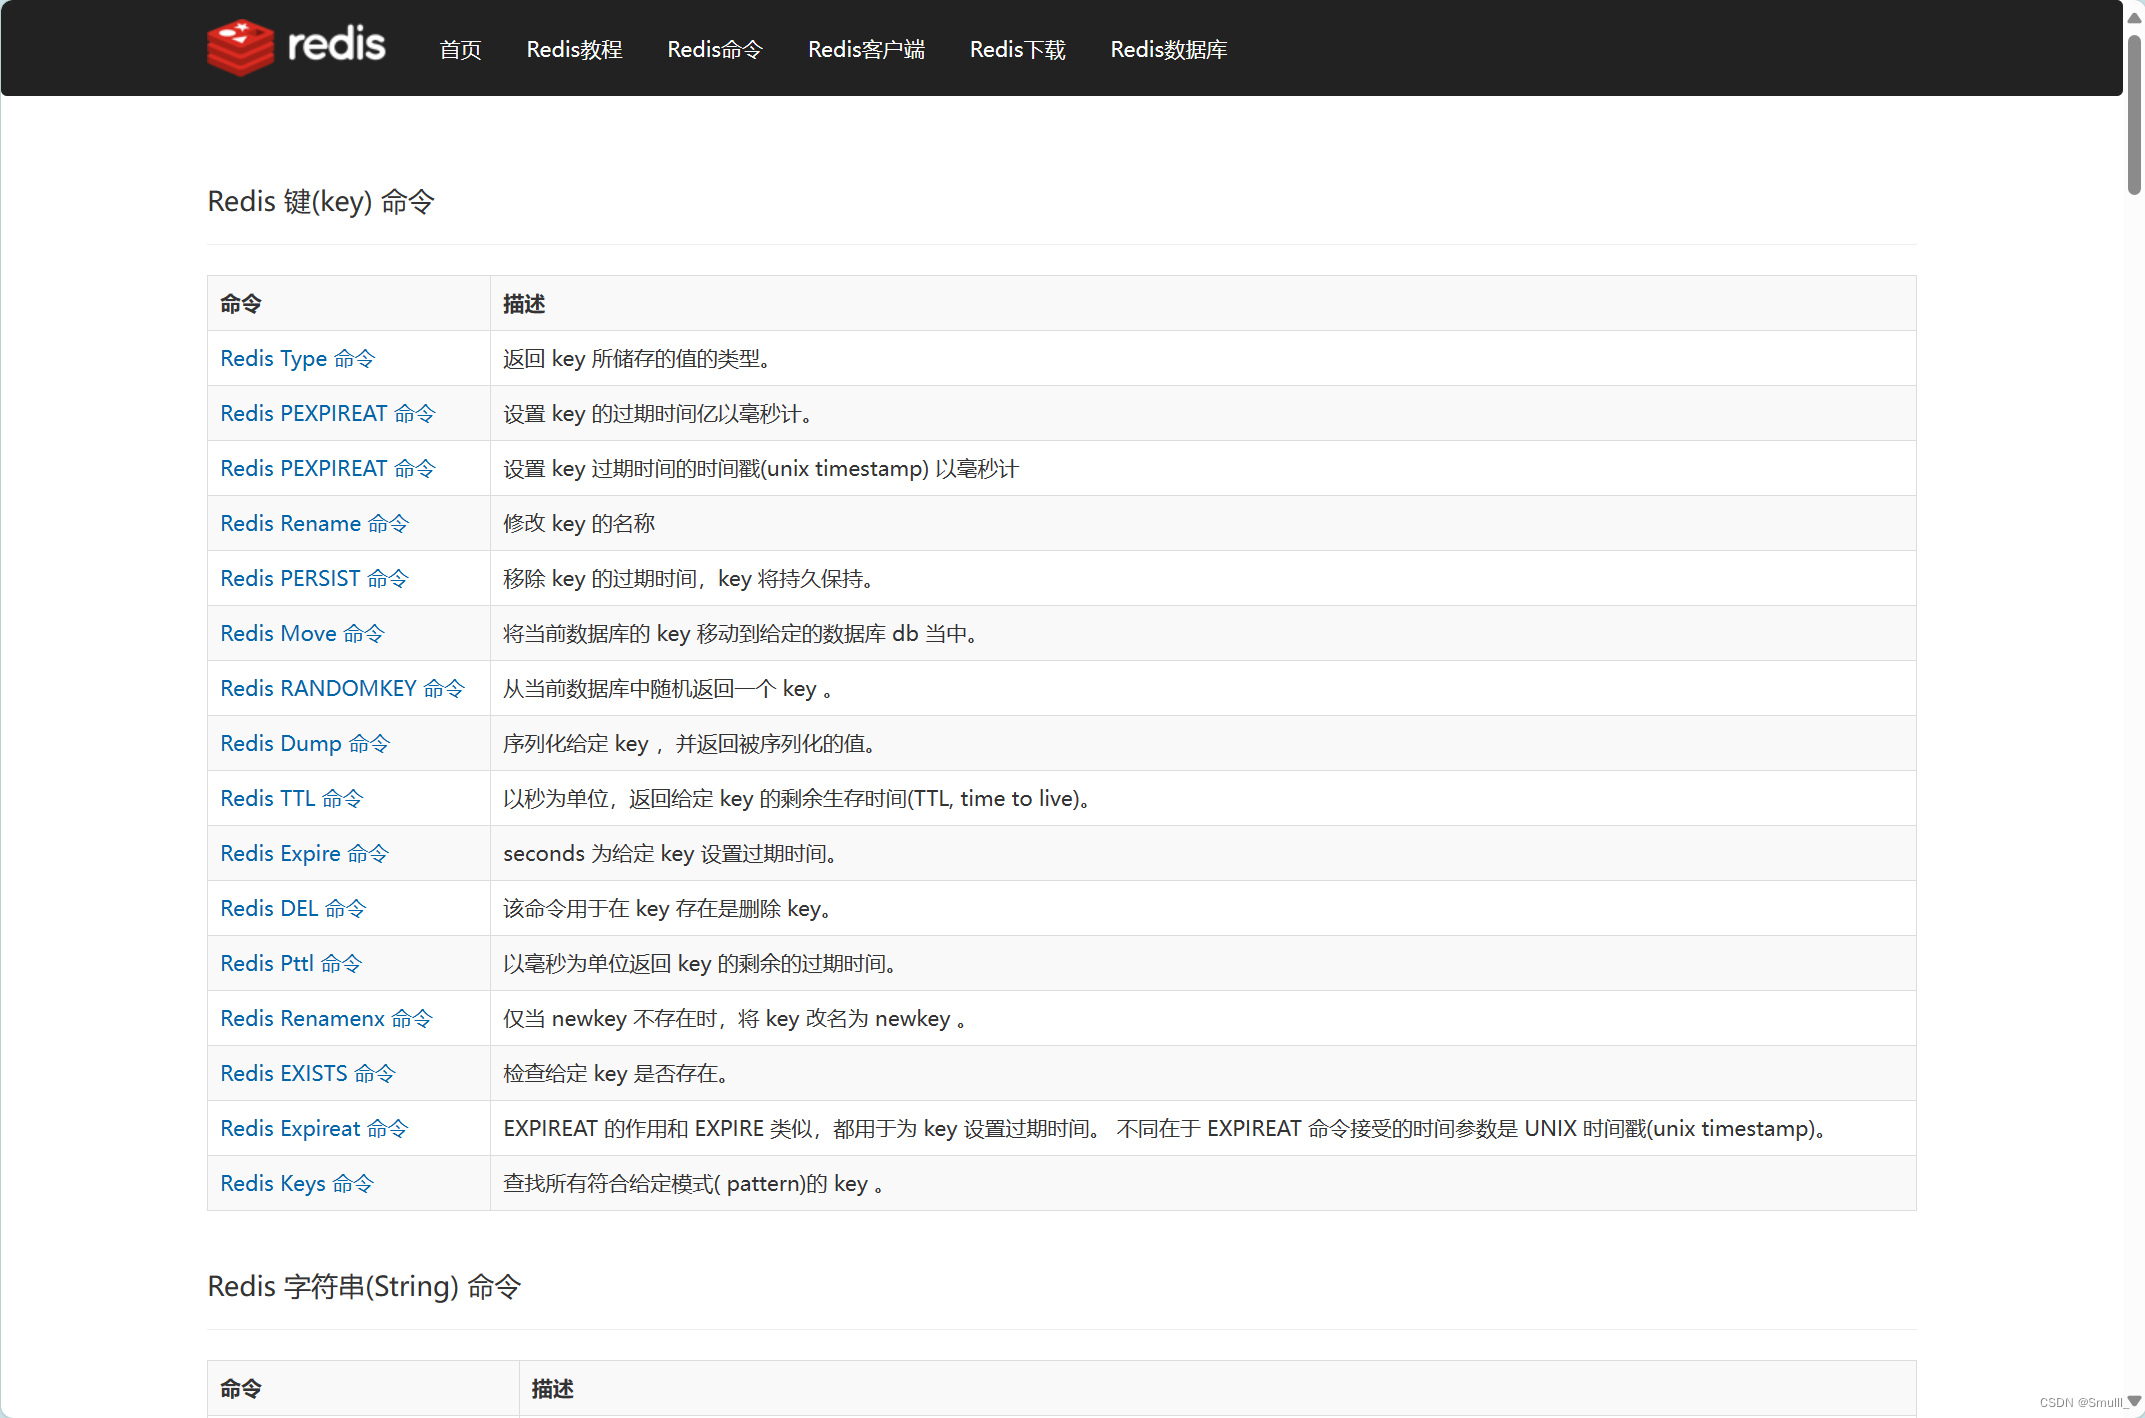Open the Redis Expireat 命令 link
This screenshot has width=2145, height=1418.
[314, 1128]
